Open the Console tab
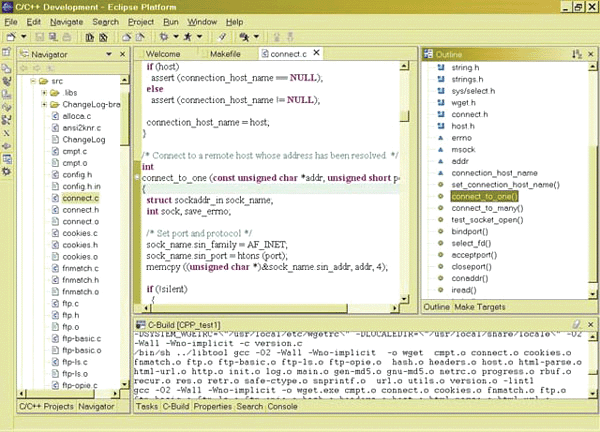The image size is (600, 432). (283, 407)
